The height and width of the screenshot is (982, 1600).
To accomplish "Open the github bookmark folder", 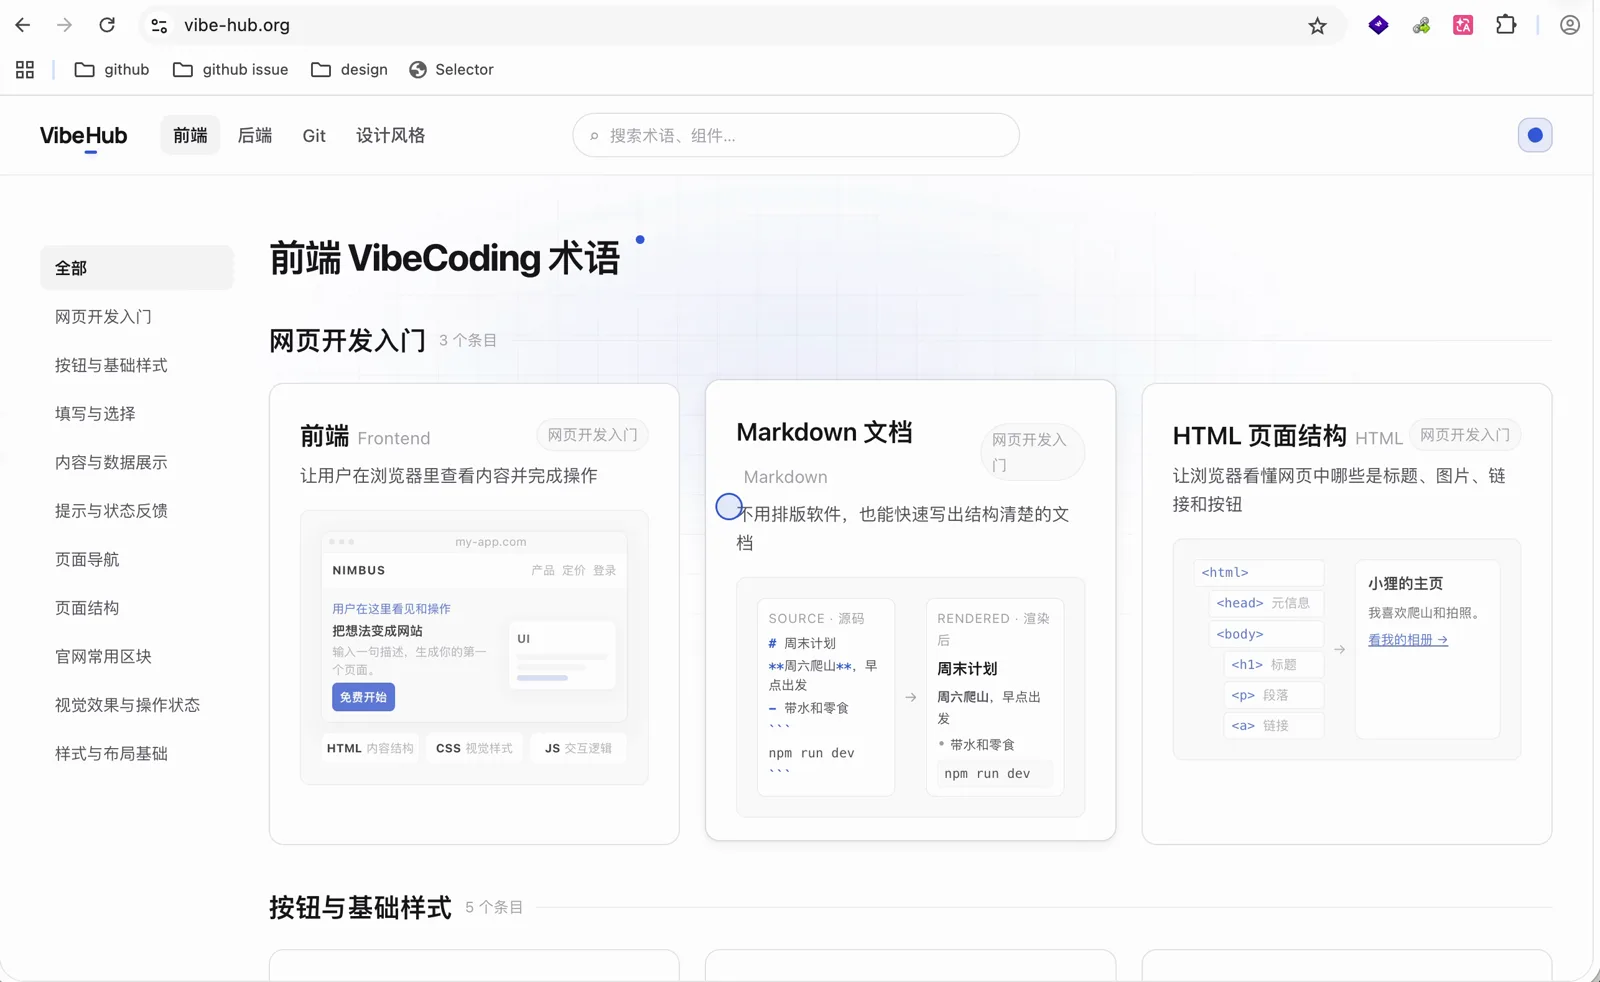I will click(112, 69).
